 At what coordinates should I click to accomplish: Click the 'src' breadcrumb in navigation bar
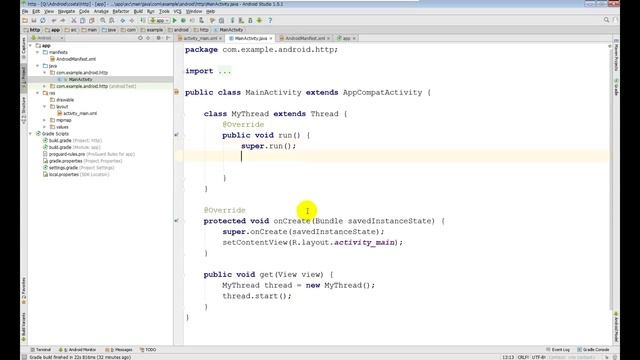(x=71, y=30)
